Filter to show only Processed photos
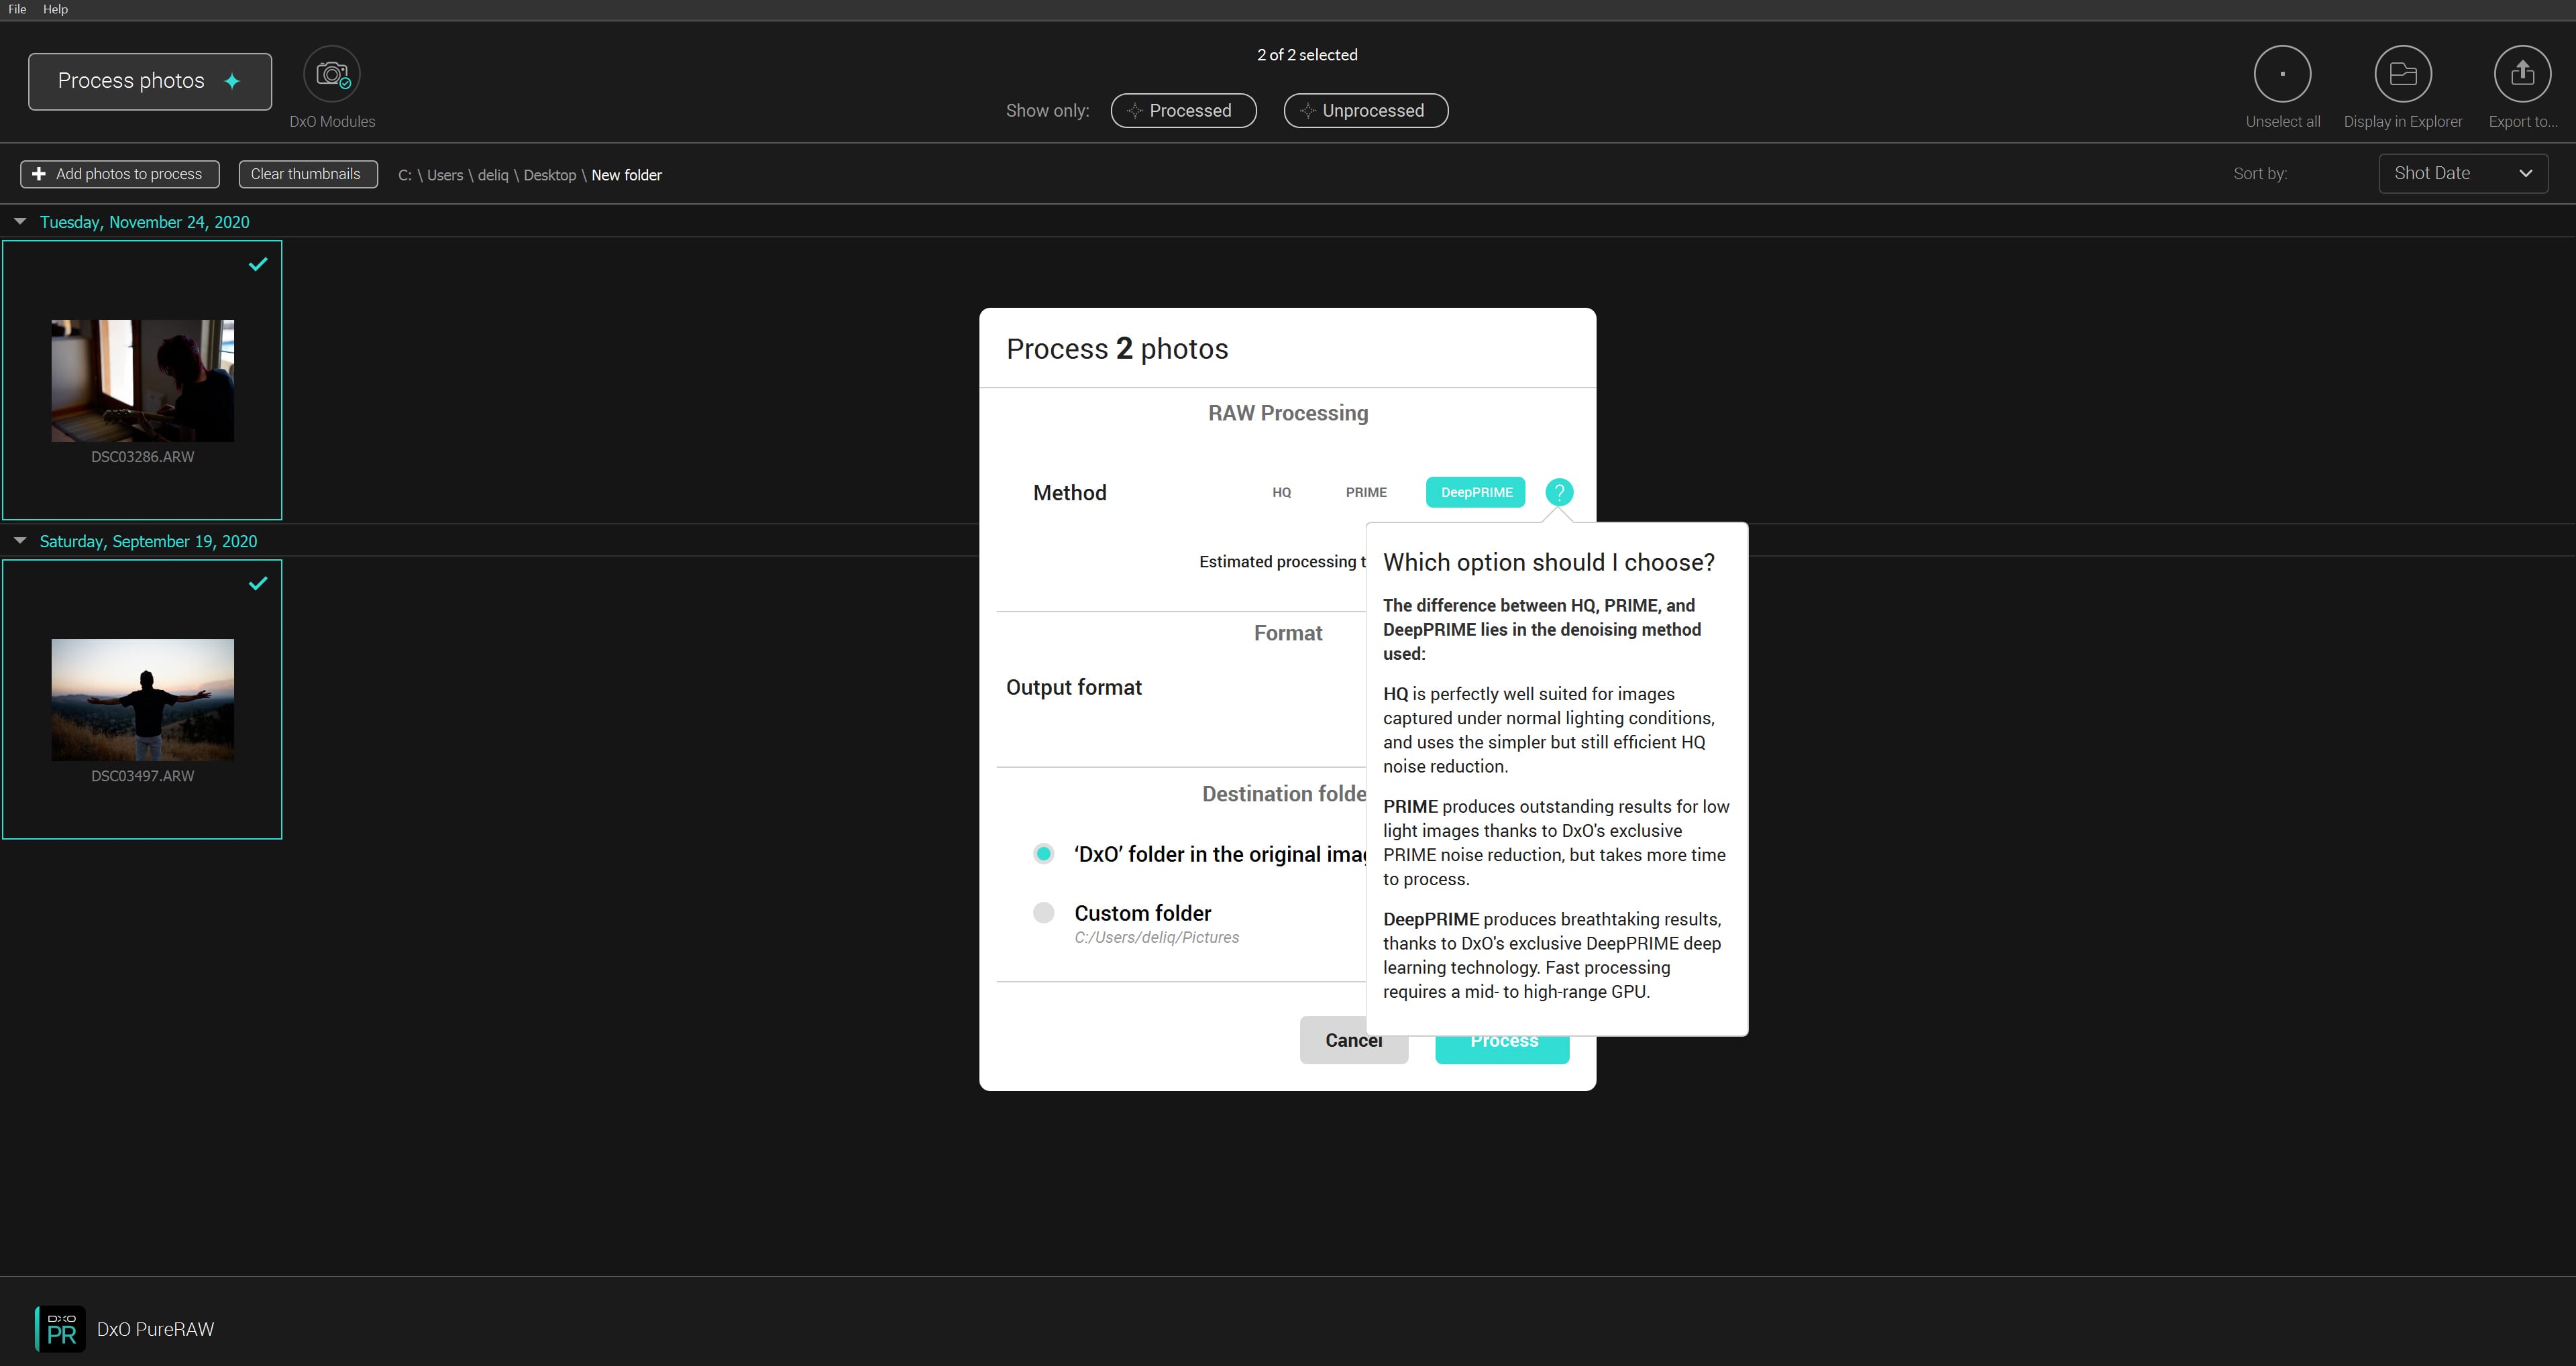 [1183, 111]
